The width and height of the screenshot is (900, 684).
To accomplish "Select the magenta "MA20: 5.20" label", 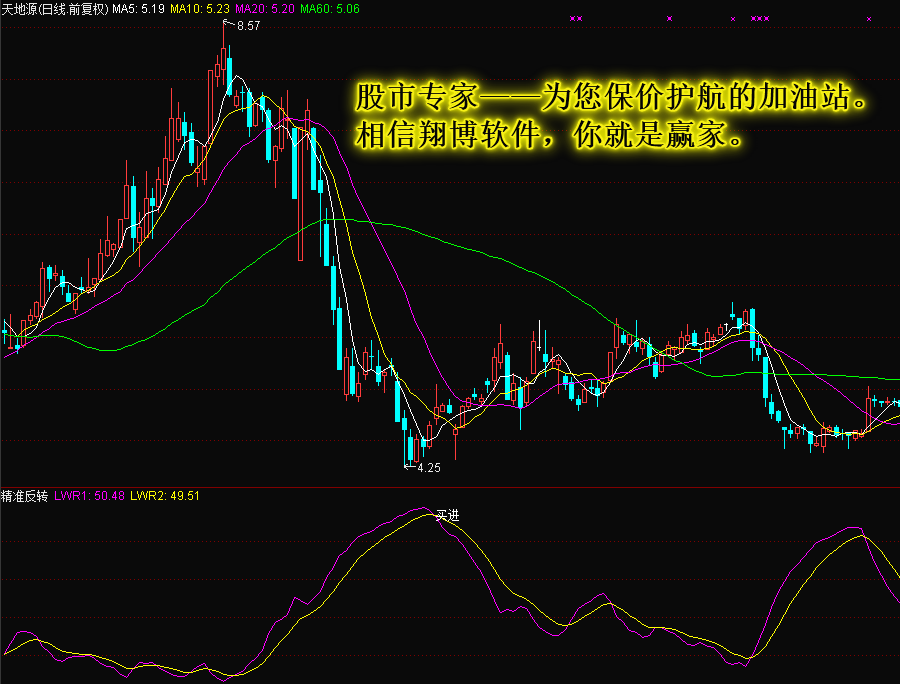I will (265, 9).
